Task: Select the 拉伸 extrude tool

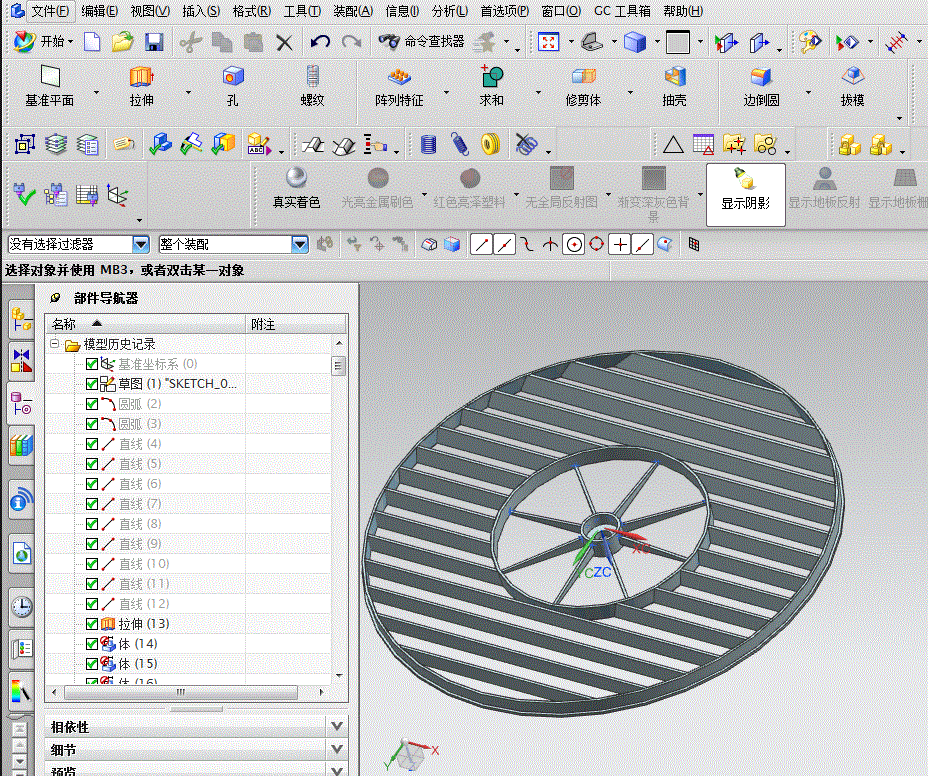Action: (x=141, y=87)
